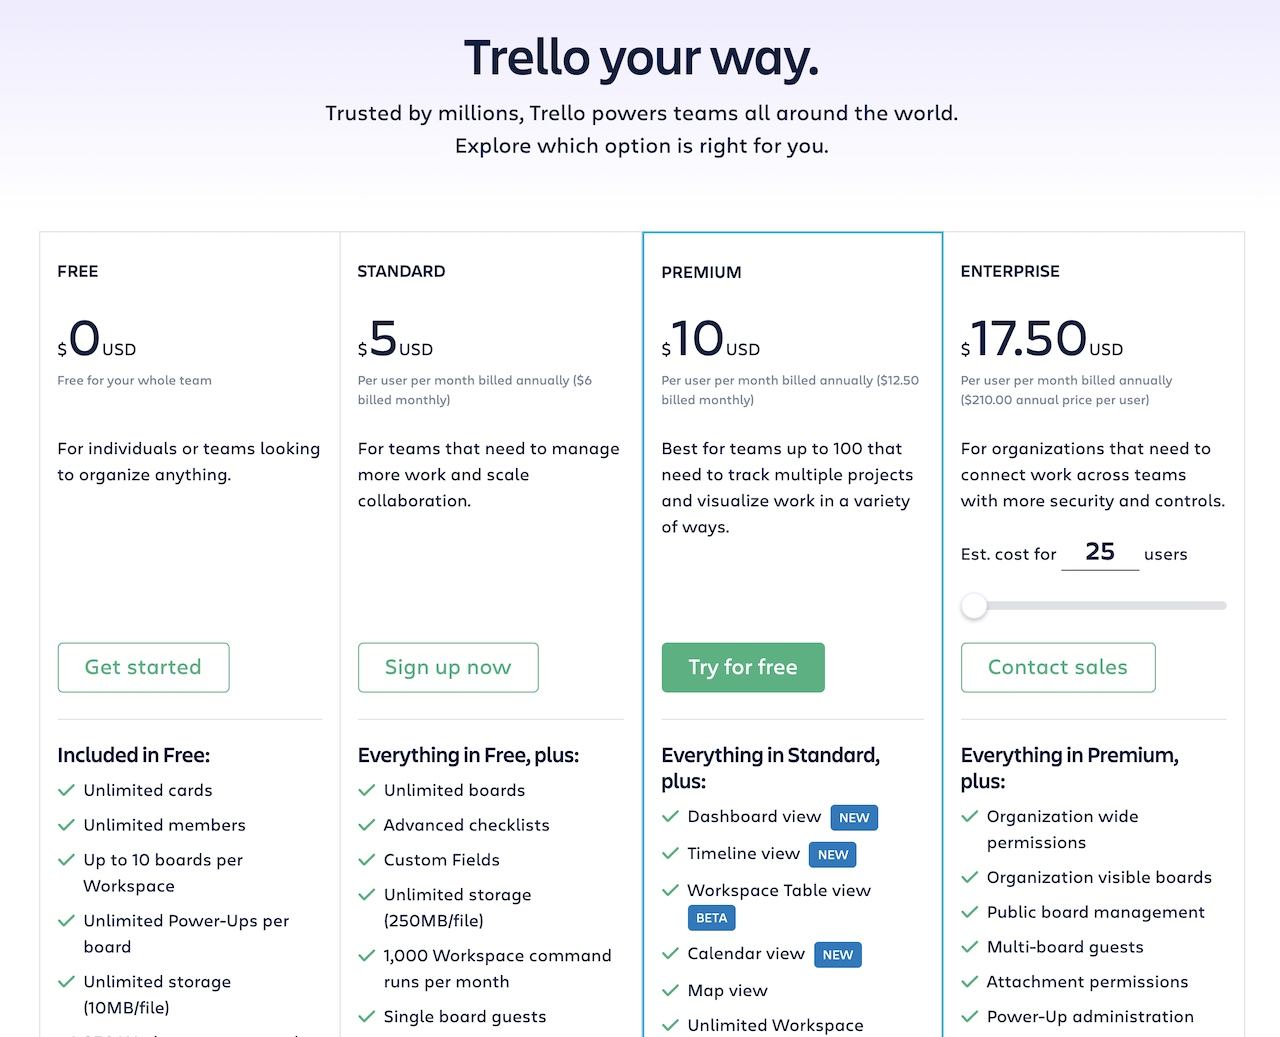This screenshot has height=1037, width=1280.
Task: Click the Power-Up administration feature text
Action: coord(1090,1017)
